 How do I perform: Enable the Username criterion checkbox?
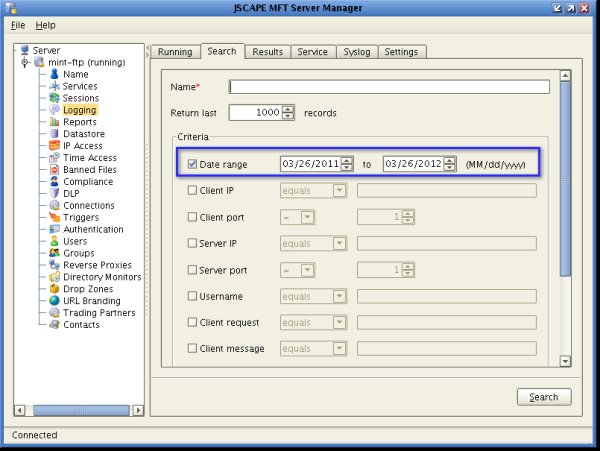click(x=192, y=296)
